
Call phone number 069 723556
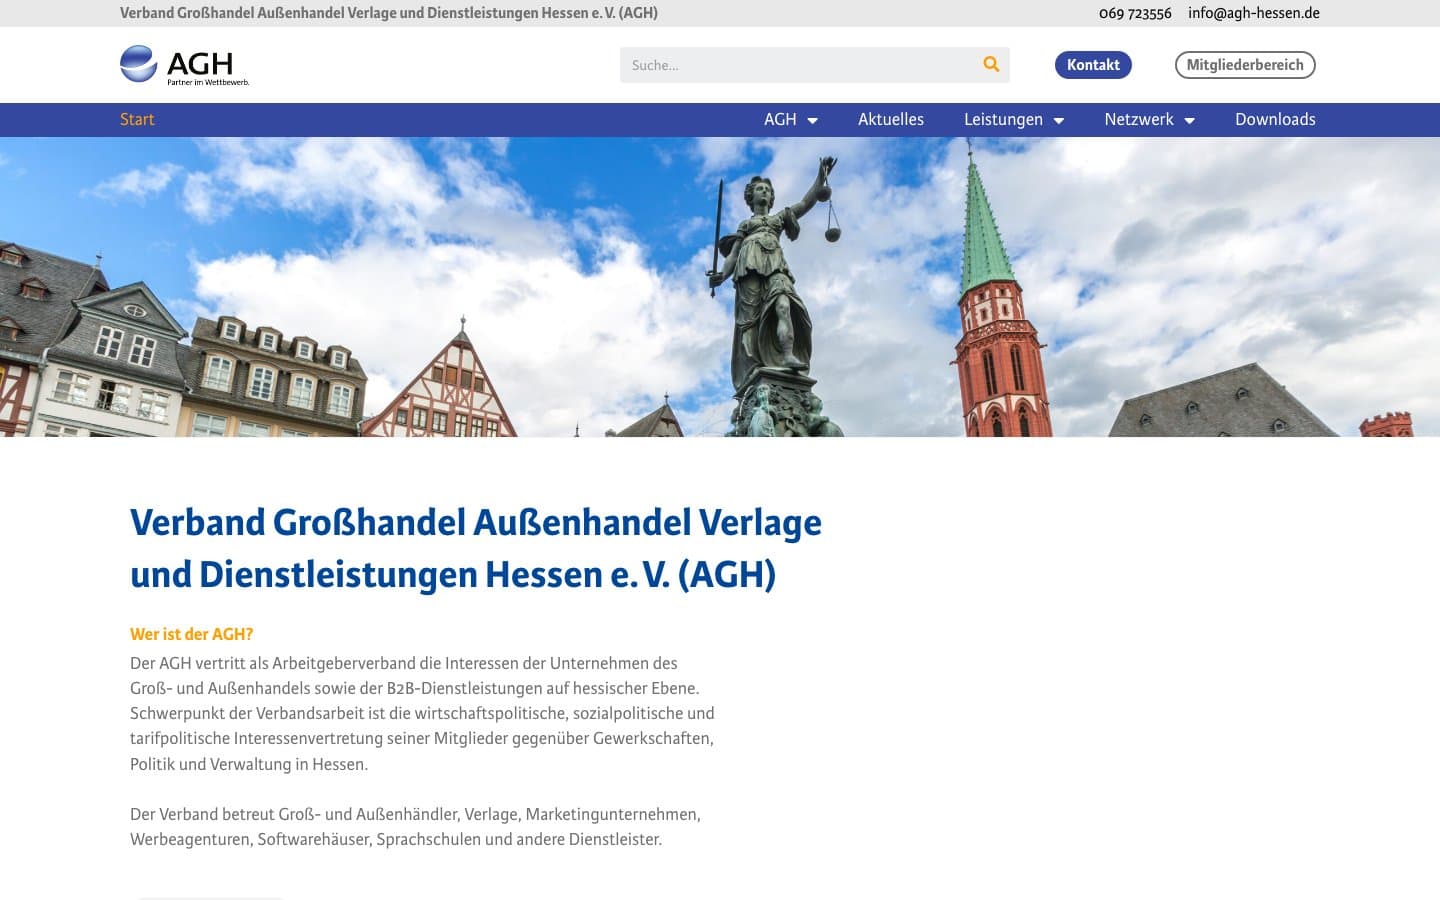[1135, 13]
